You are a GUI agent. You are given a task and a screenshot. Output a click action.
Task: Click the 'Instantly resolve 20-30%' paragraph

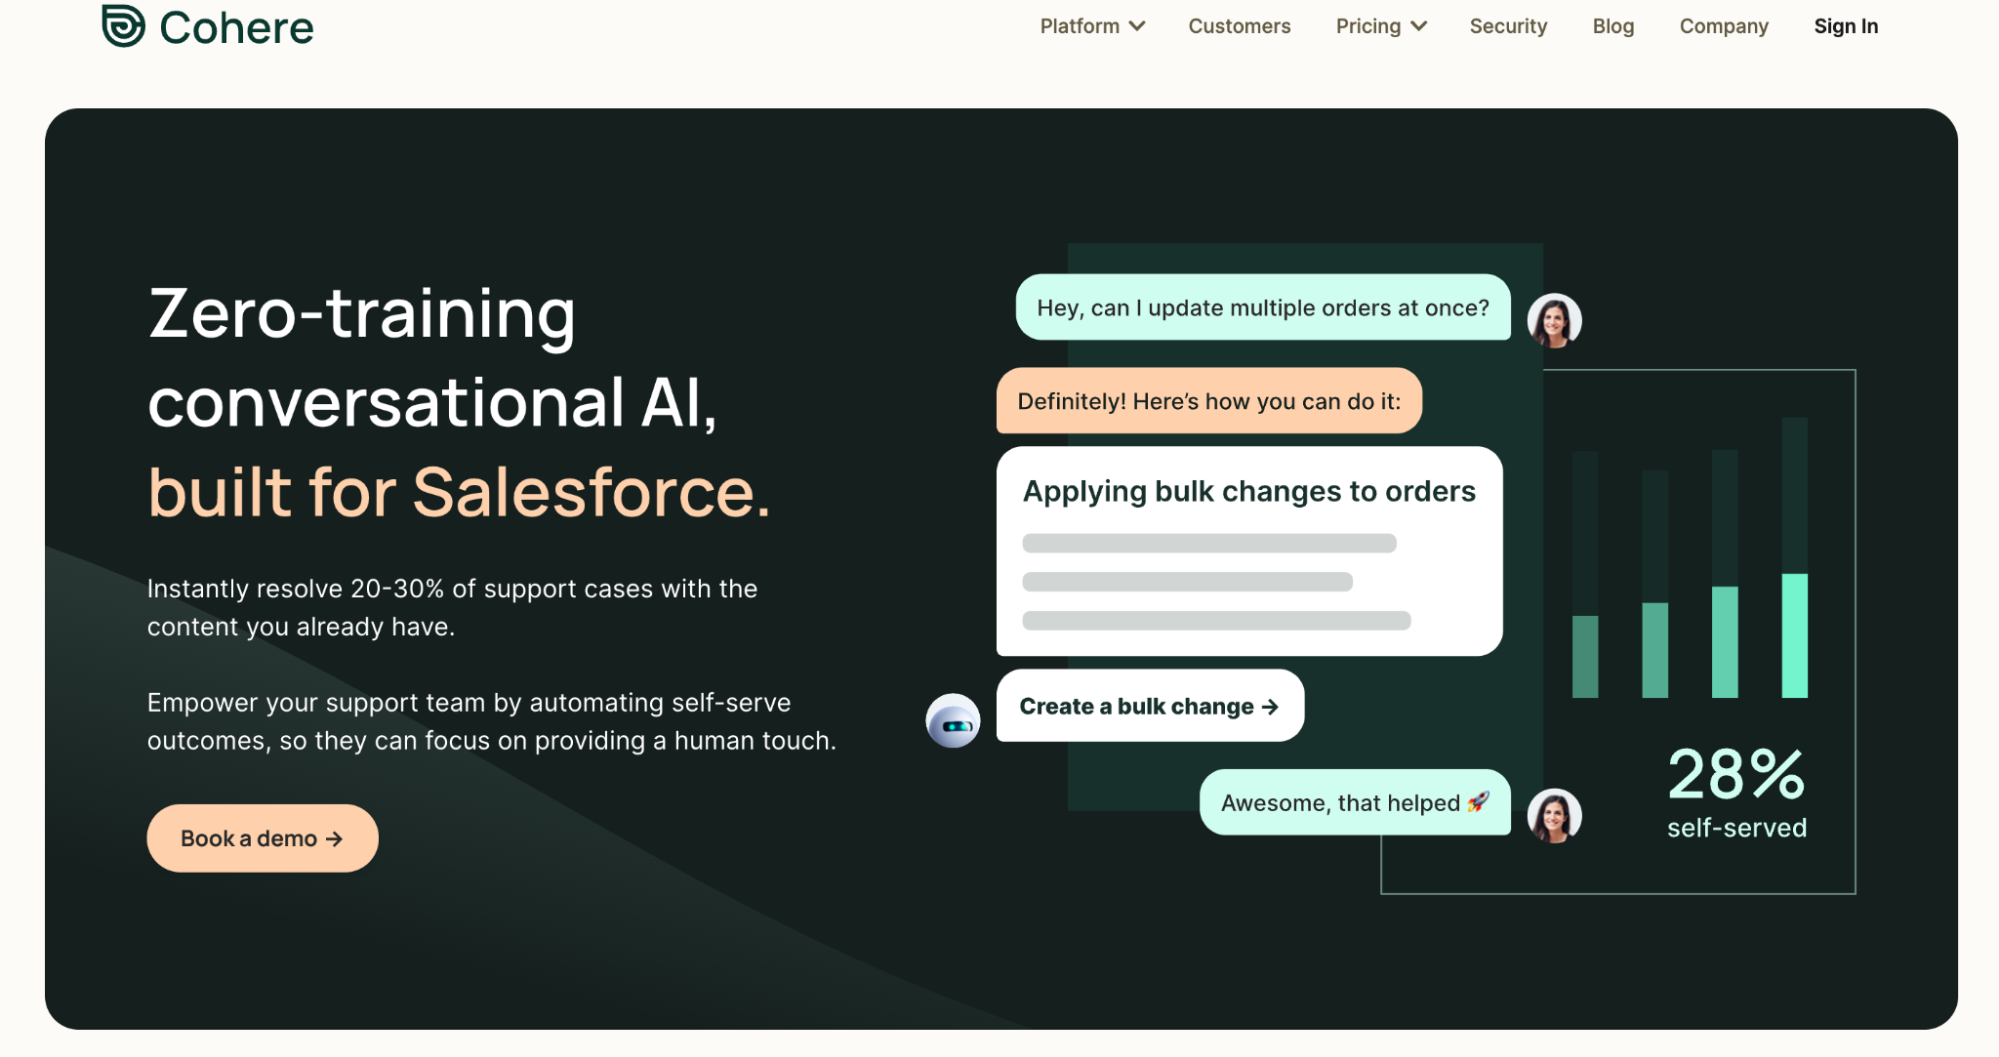452,607
